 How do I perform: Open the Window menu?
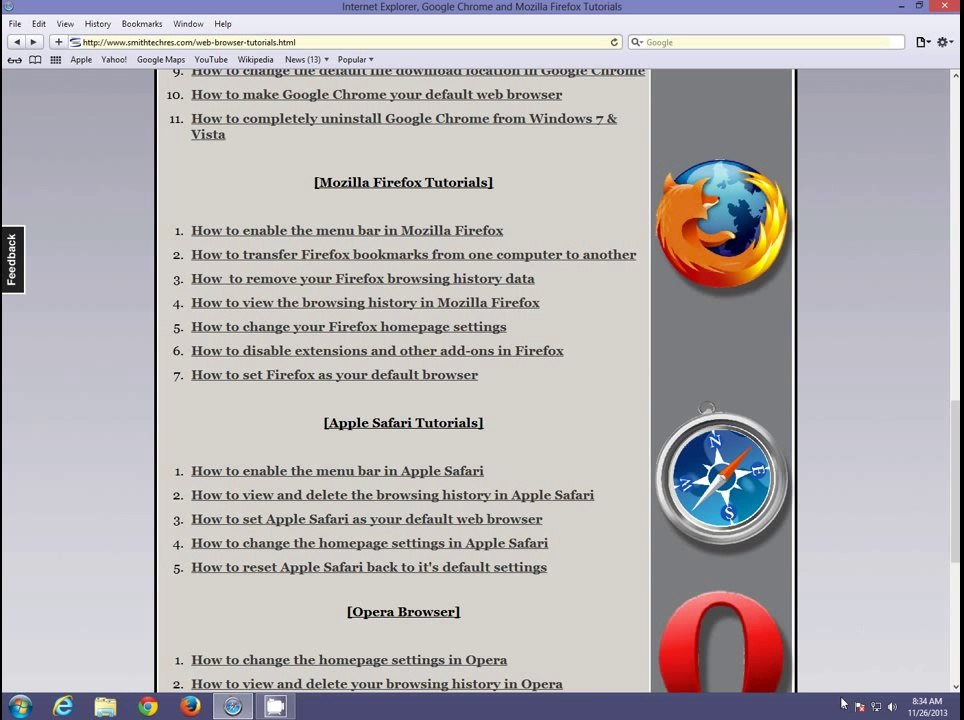pyautogui.click(x=188, y=24)
